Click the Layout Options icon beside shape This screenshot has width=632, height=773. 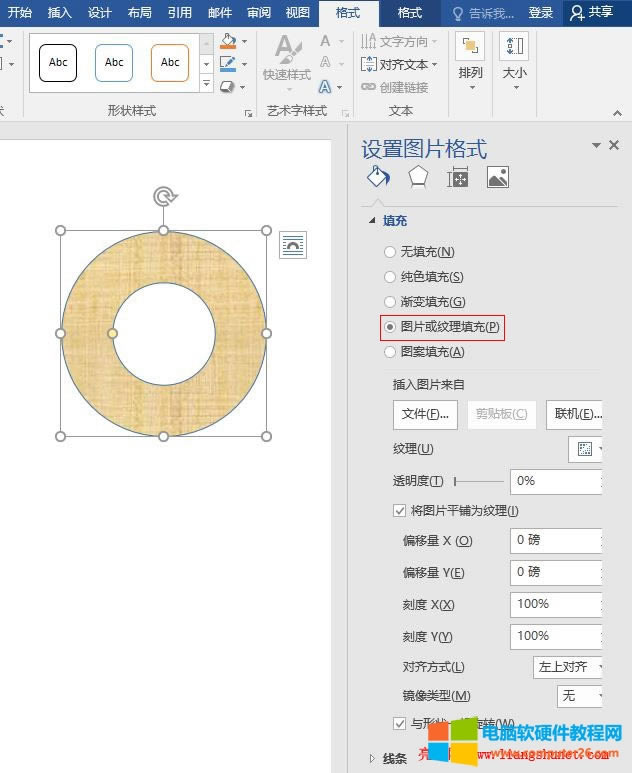[x=293, y=245]
